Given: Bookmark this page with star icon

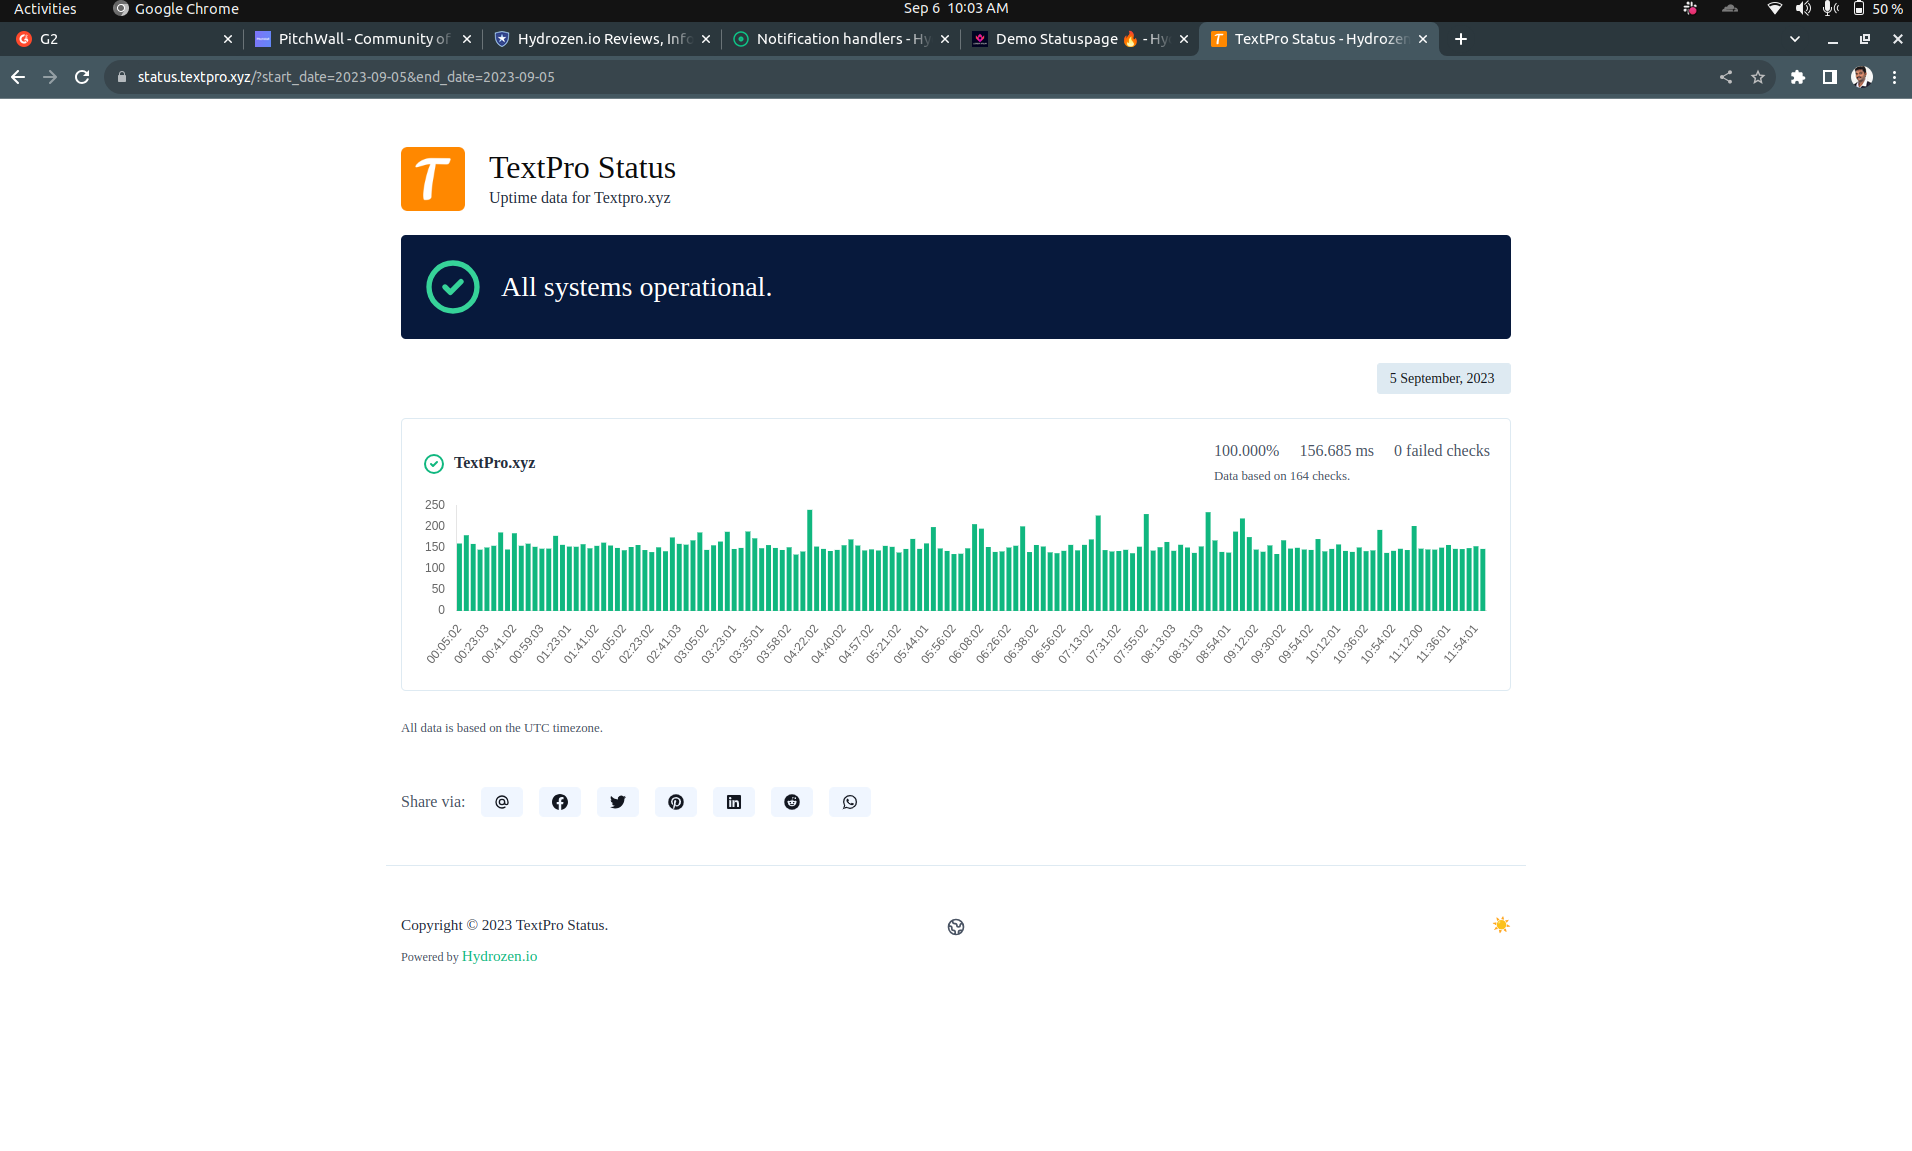Looking at the screenshot, I should pyautogui.click(x=1758, y=77).
